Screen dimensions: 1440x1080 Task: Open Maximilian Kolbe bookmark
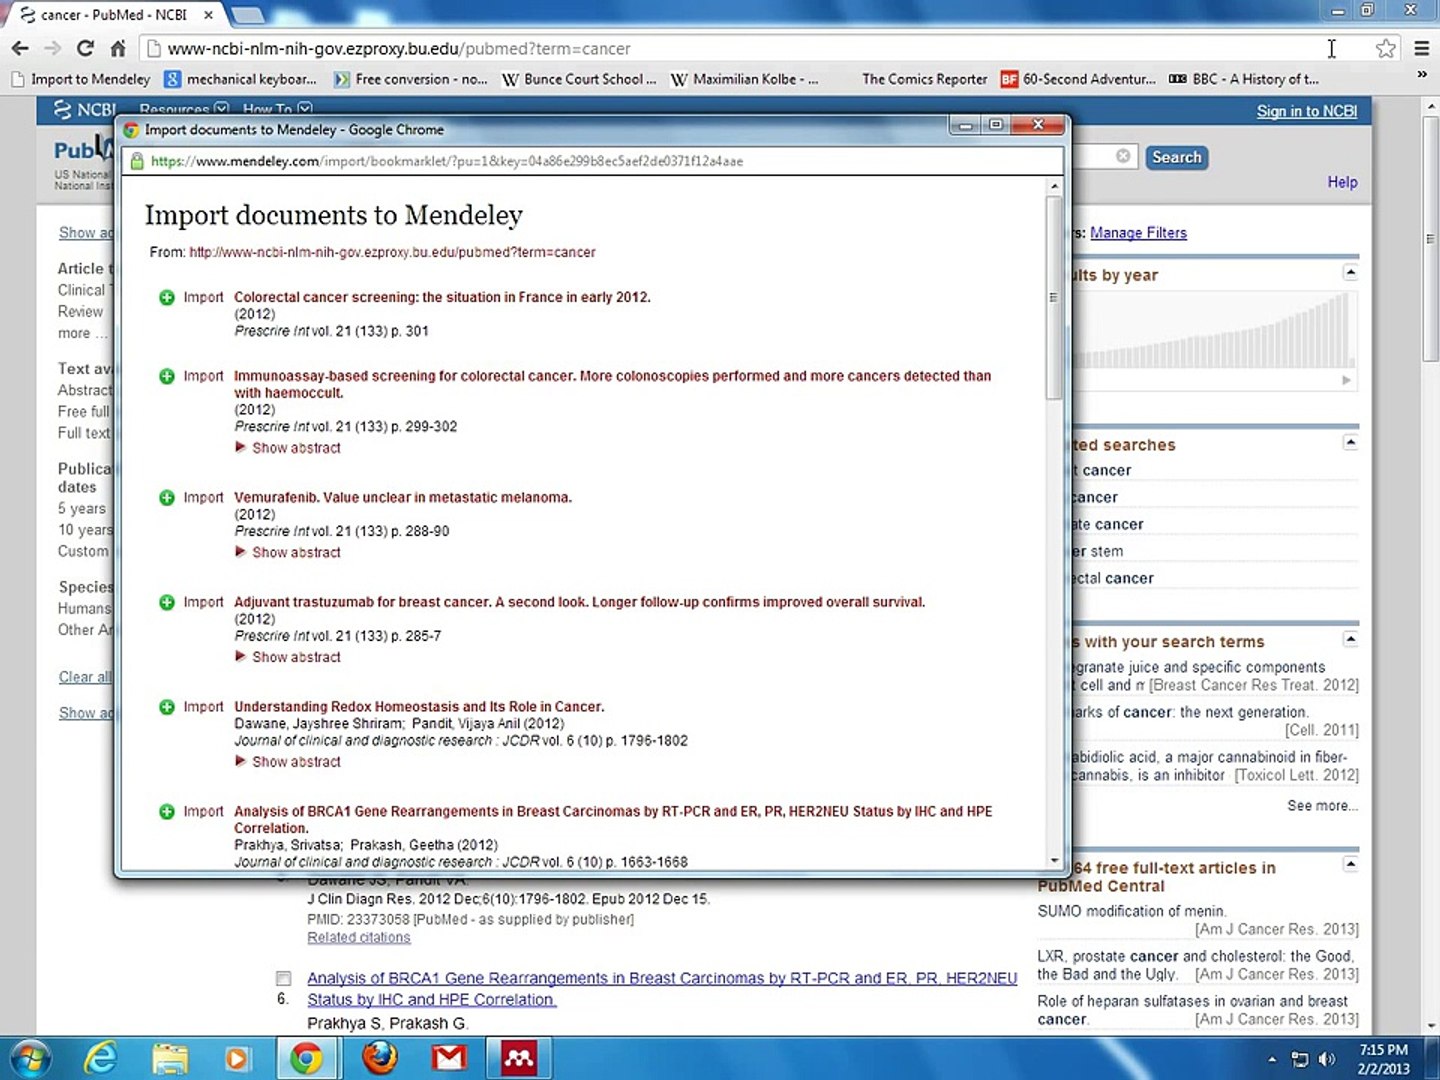coord(744,79)
